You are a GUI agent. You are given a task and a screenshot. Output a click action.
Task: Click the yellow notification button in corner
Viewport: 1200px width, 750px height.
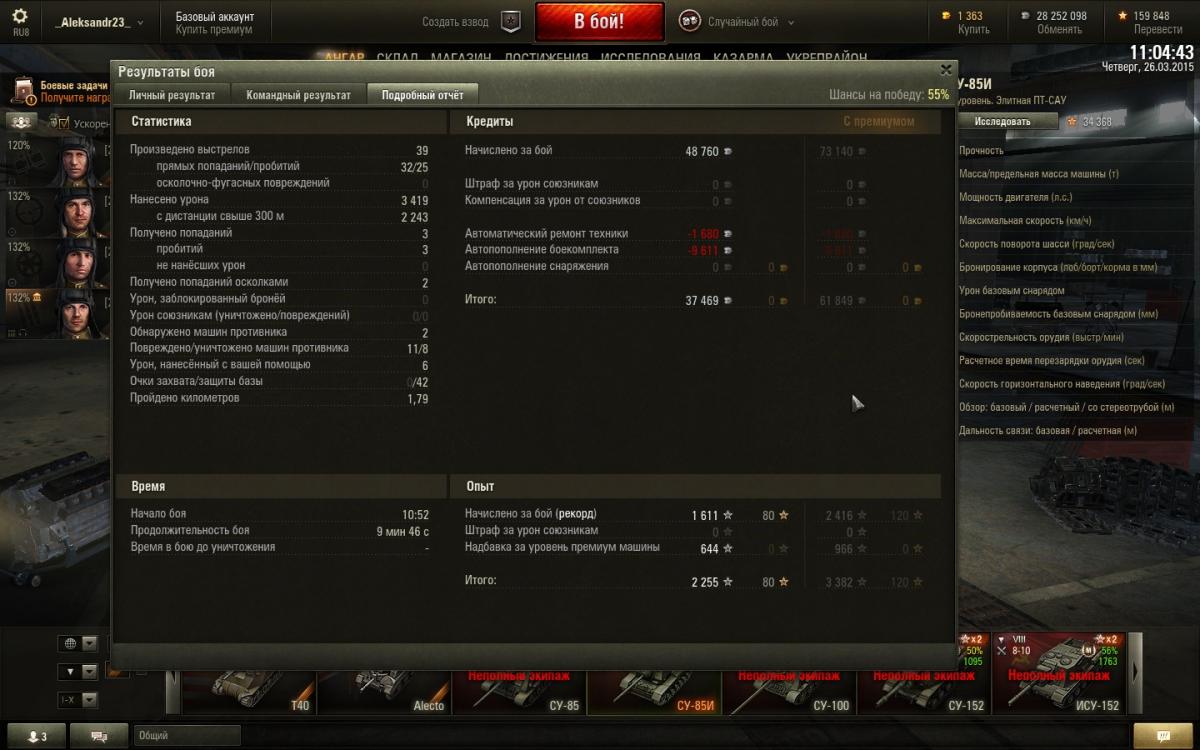click(1164, 736)
